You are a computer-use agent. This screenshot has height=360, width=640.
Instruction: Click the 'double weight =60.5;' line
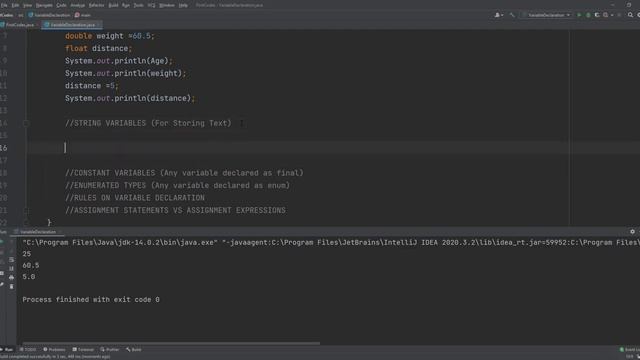pyautogui.click(x=109, y=36)
